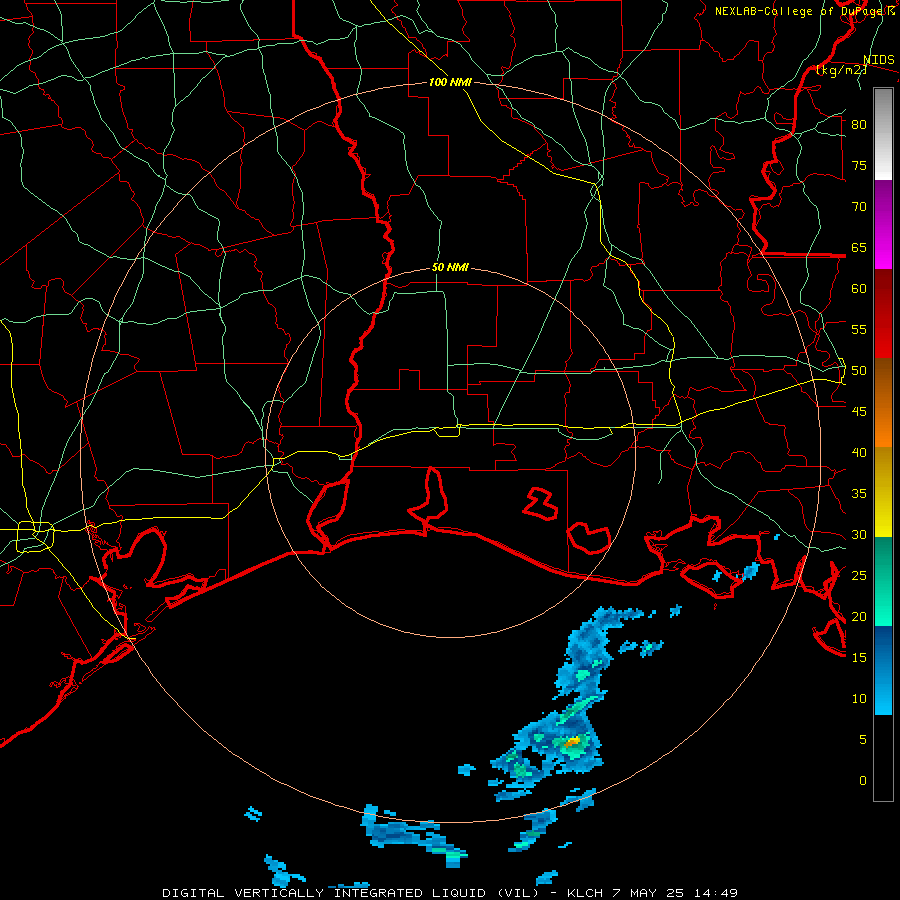Click the color scale value 55
900x900 pixels.
click(859, 329)
